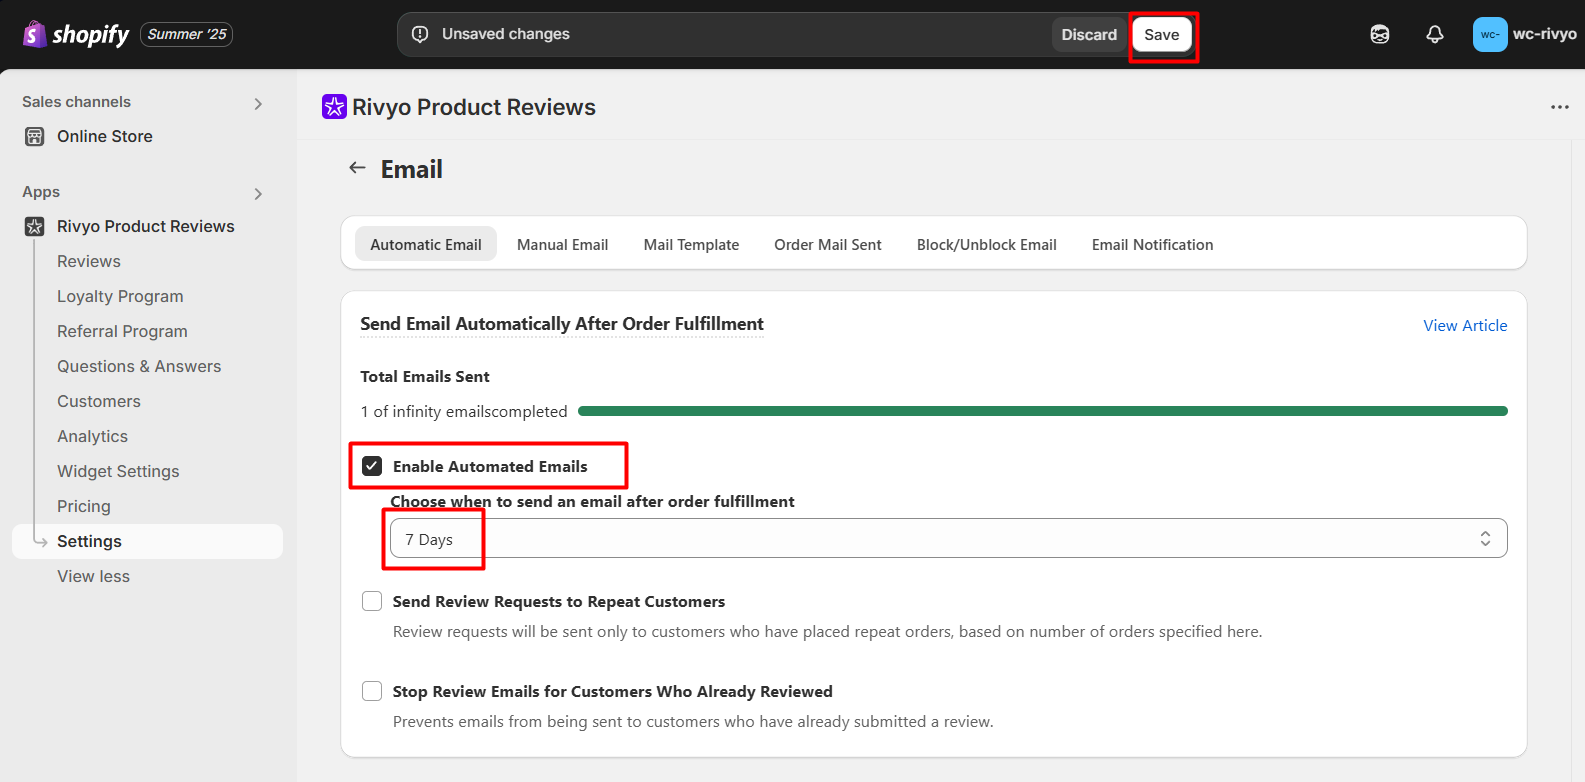Open the View Article link
The height and width of the screenshot is (782, 1585).
pos(1465,326)
